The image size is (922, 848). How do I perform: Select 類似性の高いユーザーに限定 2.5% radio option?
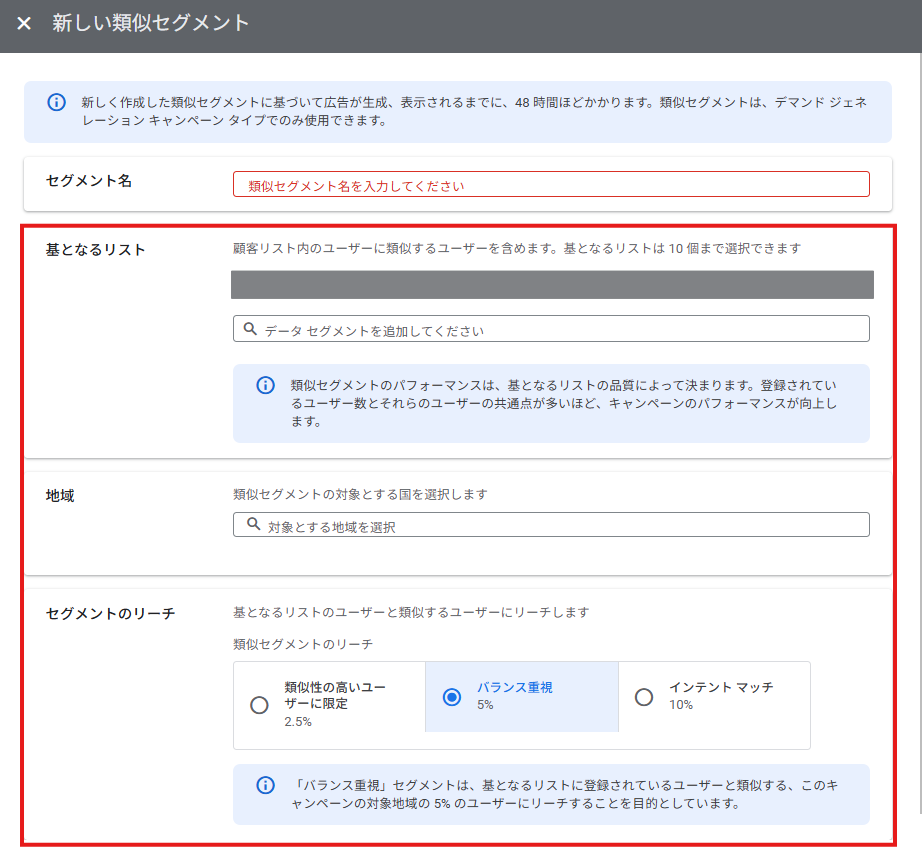point(260,705)
